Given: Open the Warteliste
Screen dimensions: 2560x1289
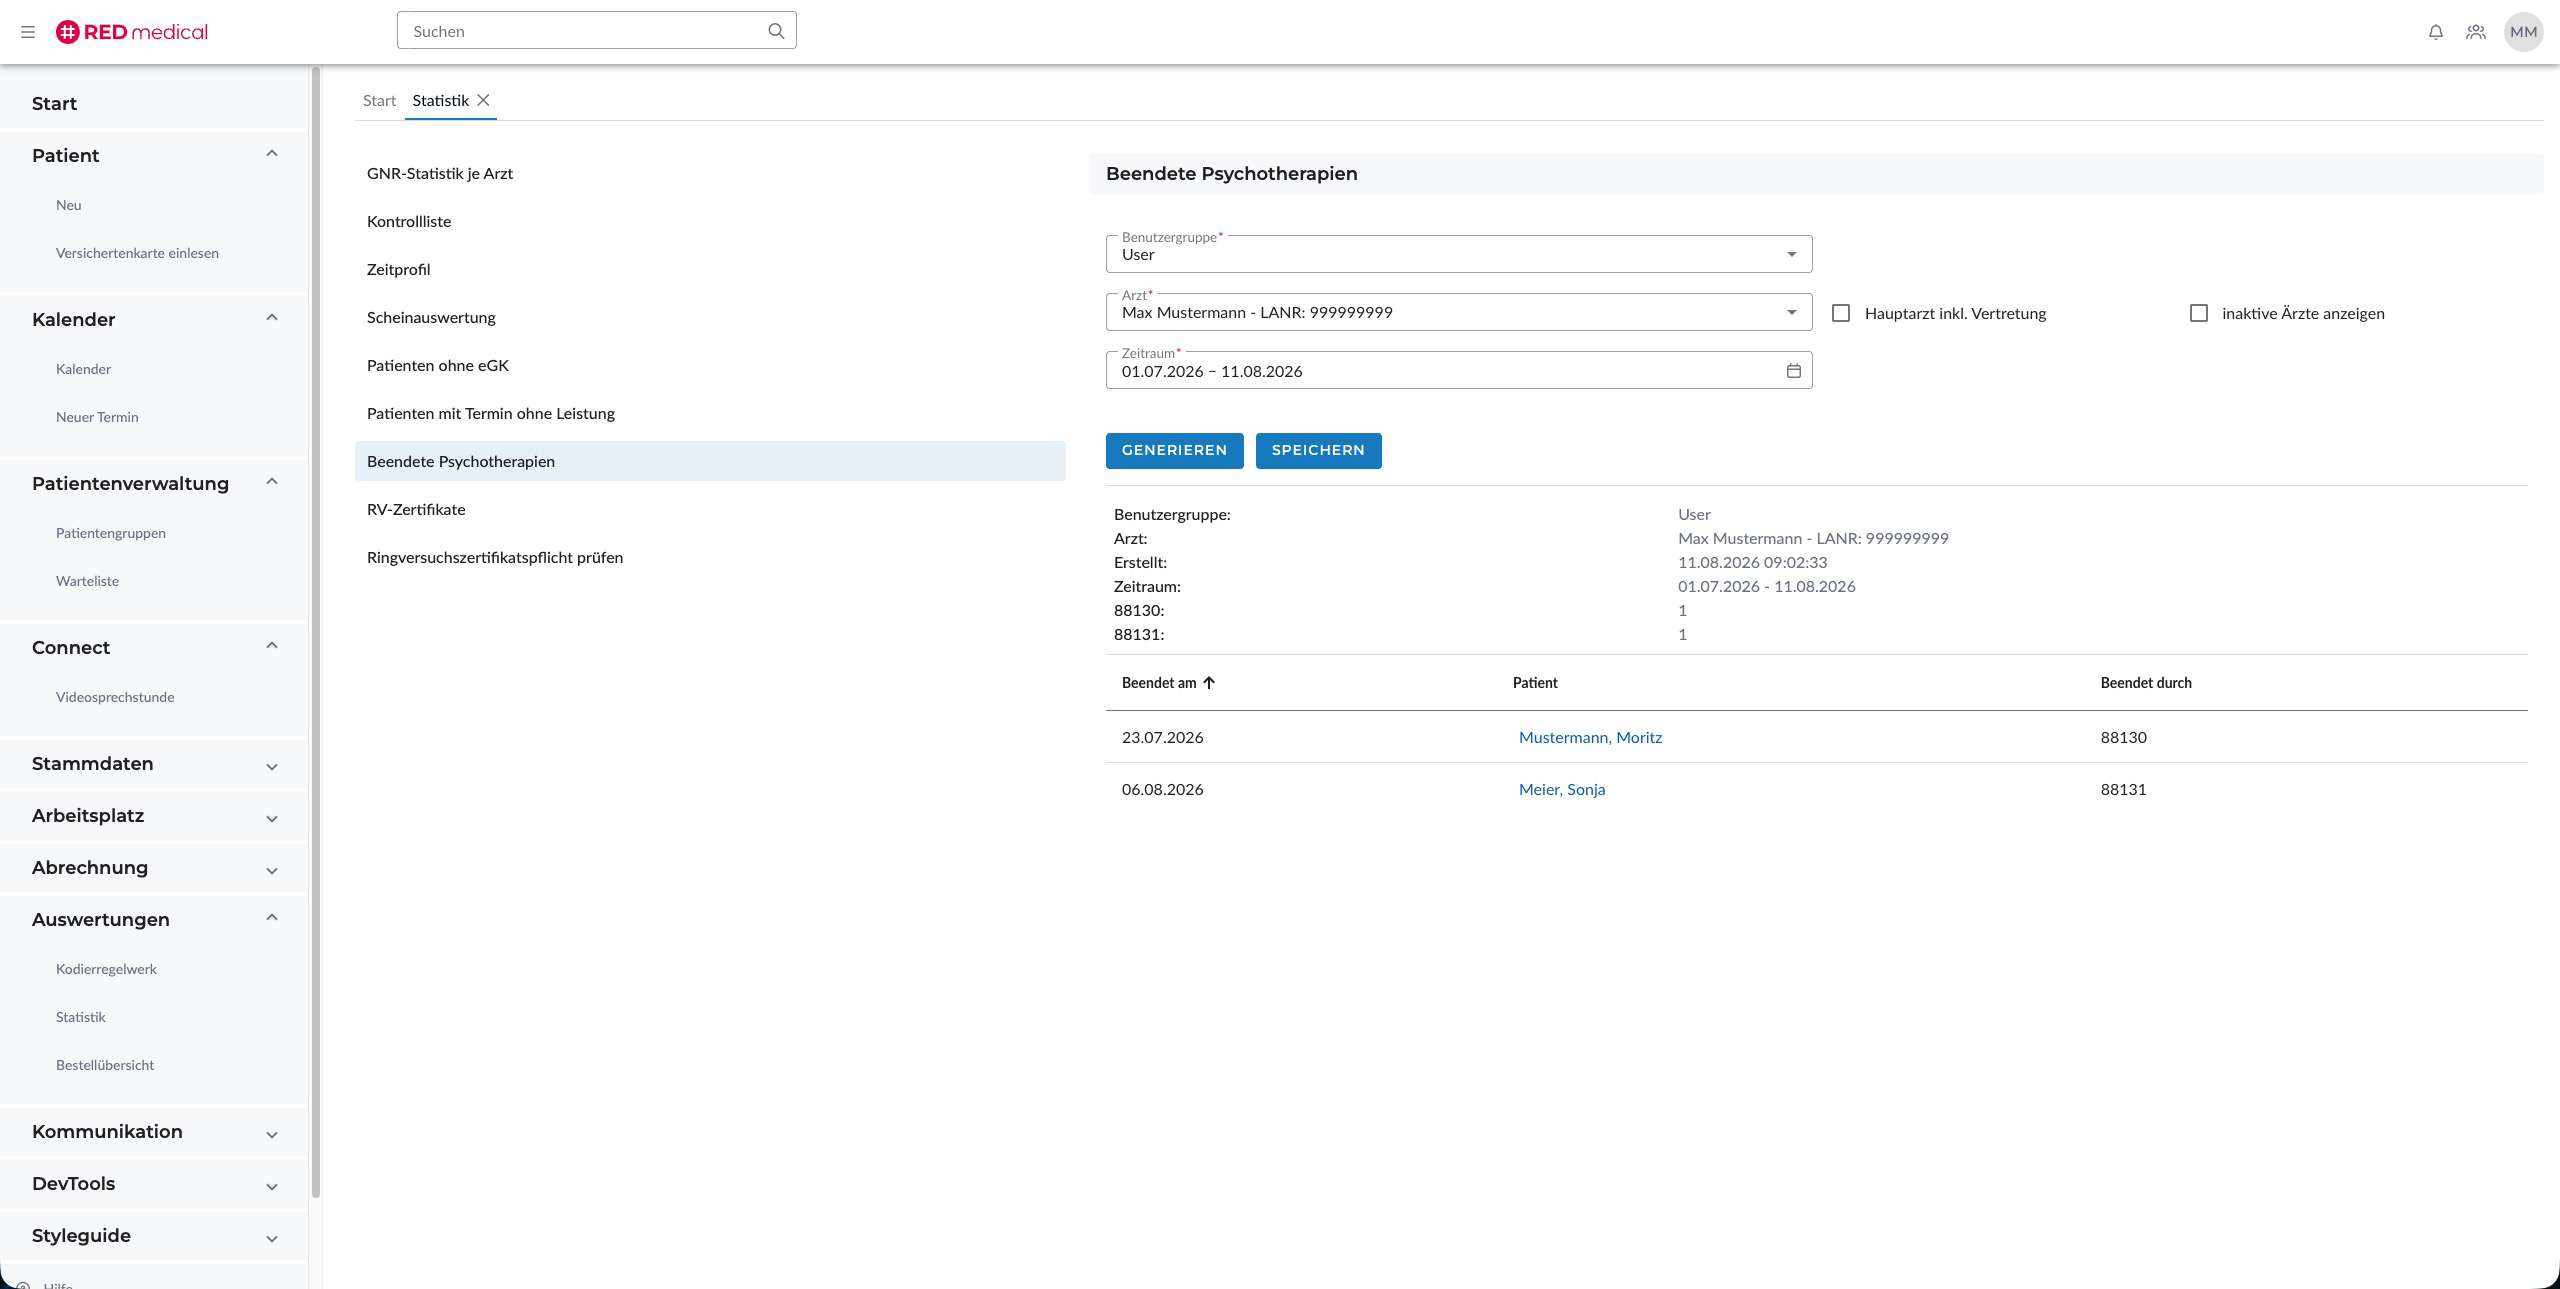Looking at the screenshot, I should tap(87, 581).
